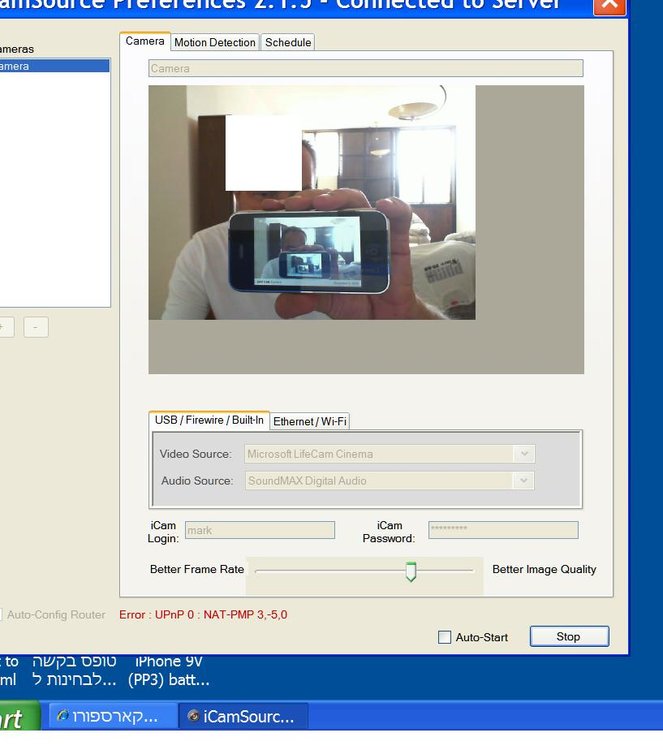Select the Ethernet / Wi-Fi tab

tap(309, 421)
